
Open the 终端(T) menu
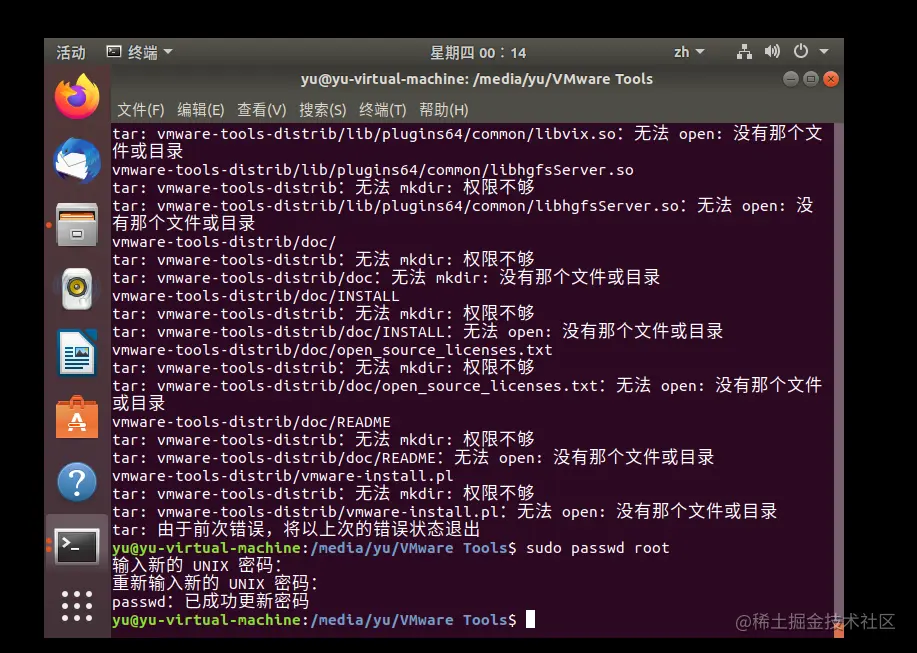point(382,110)
